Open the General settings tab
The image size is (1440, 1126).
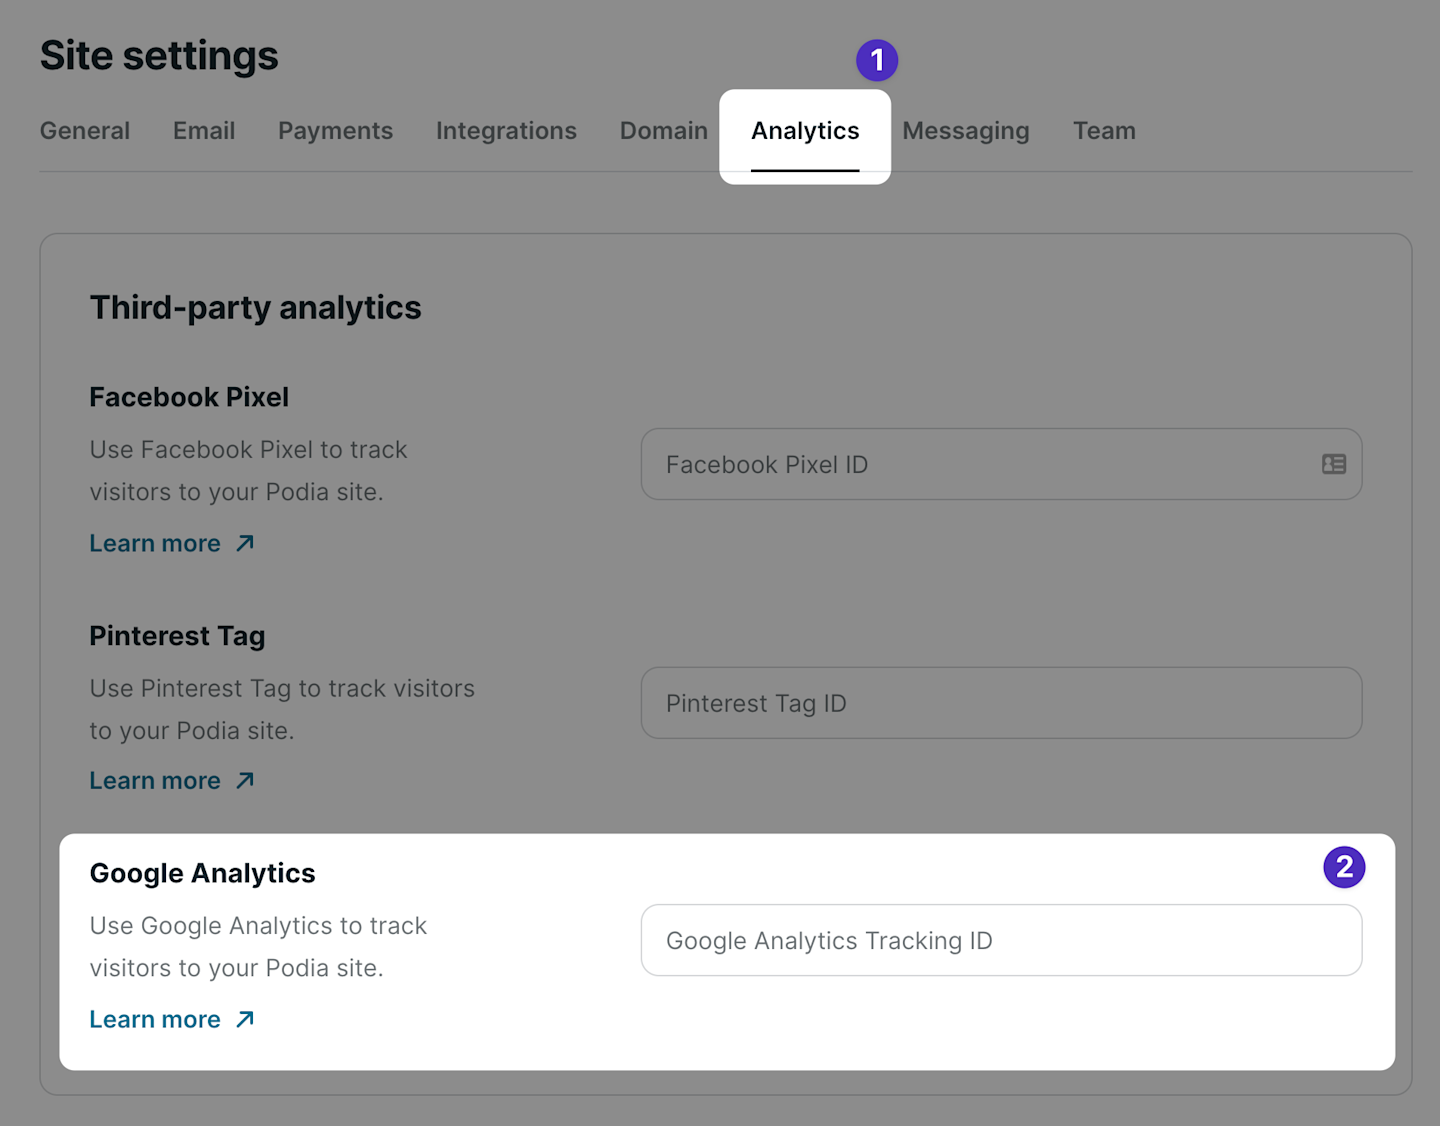pos(85,131)
